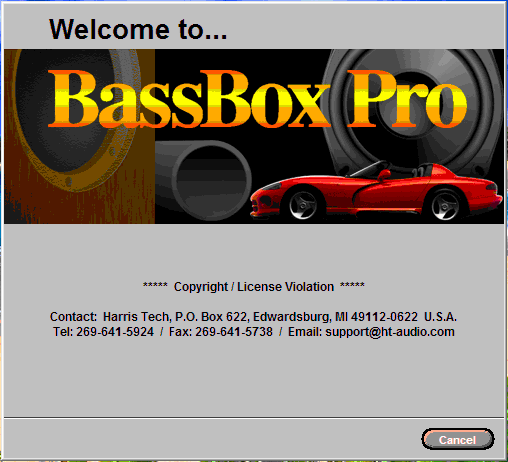Screen dimensions: 508x462
Task: Select the wooden cabinet speaker graphic
Action: [79, 136]
